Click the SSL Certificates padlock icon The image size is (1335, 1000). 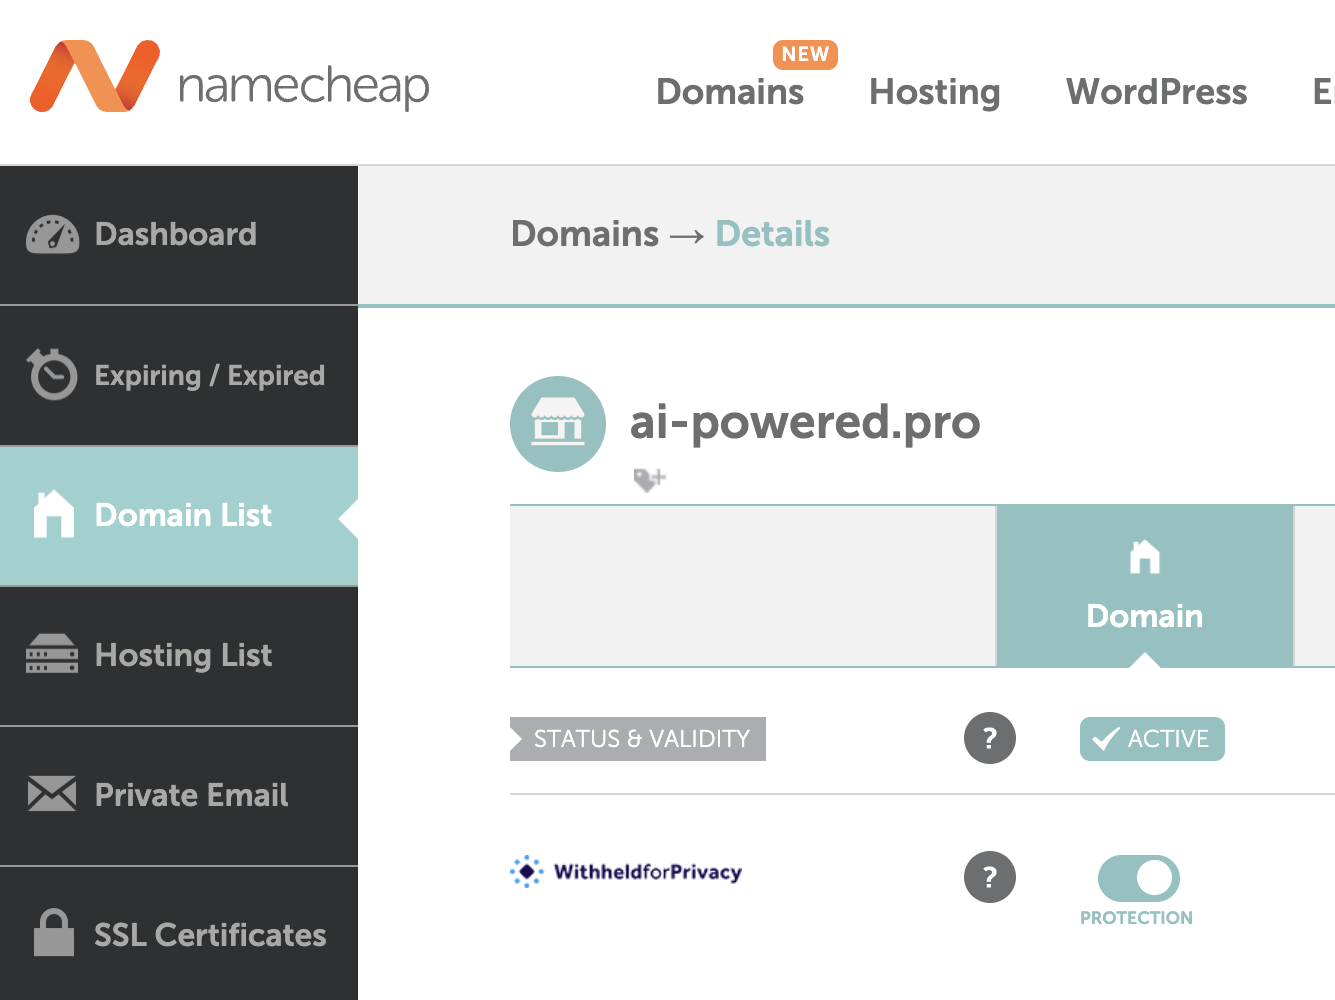coord(54,932)
